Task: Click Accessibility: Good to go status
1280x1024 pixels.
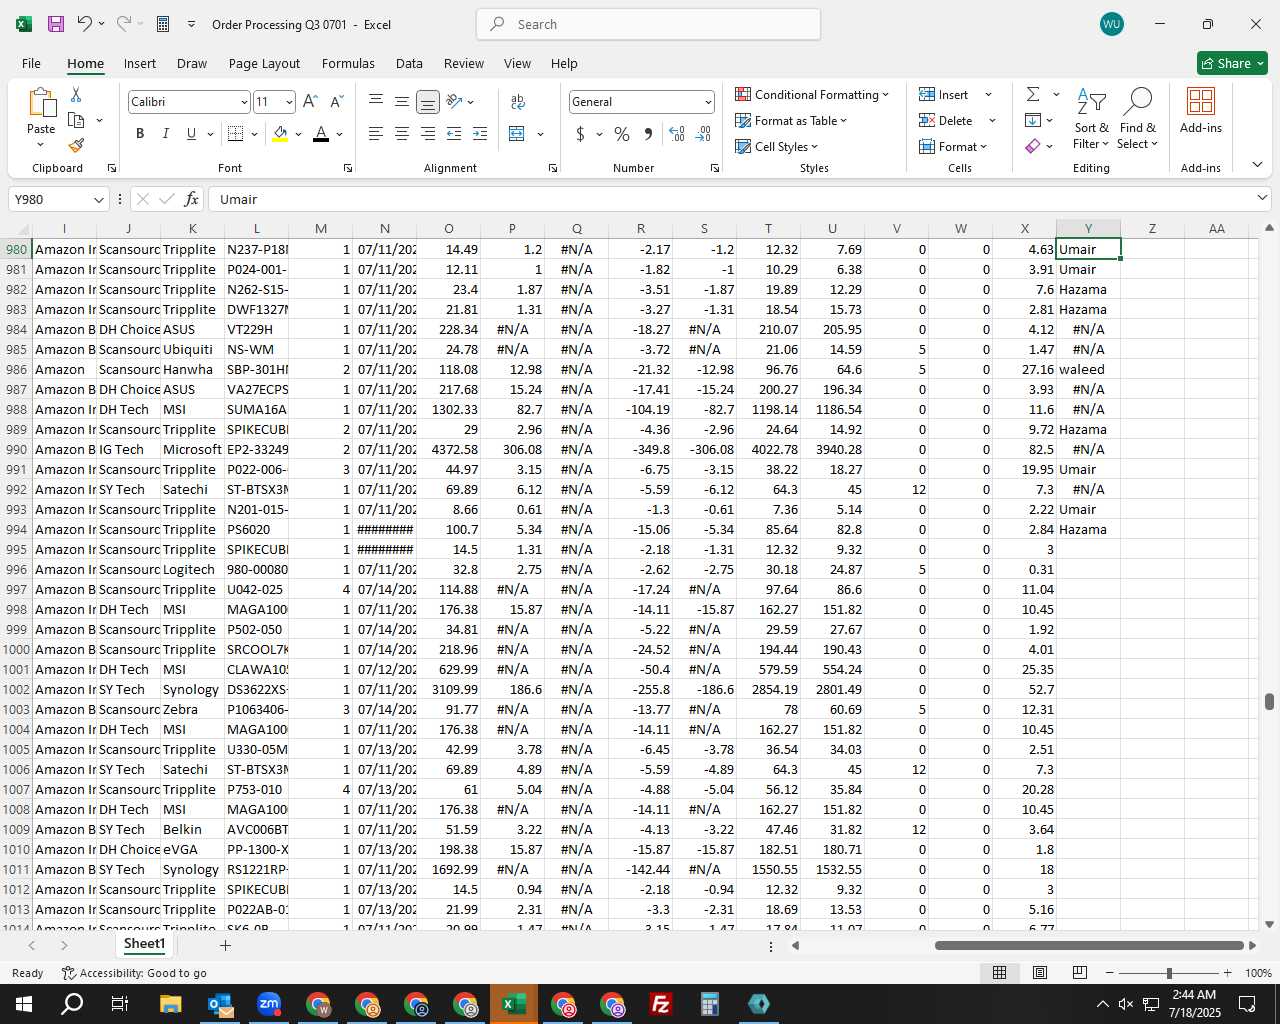Action: click(134, 973)
